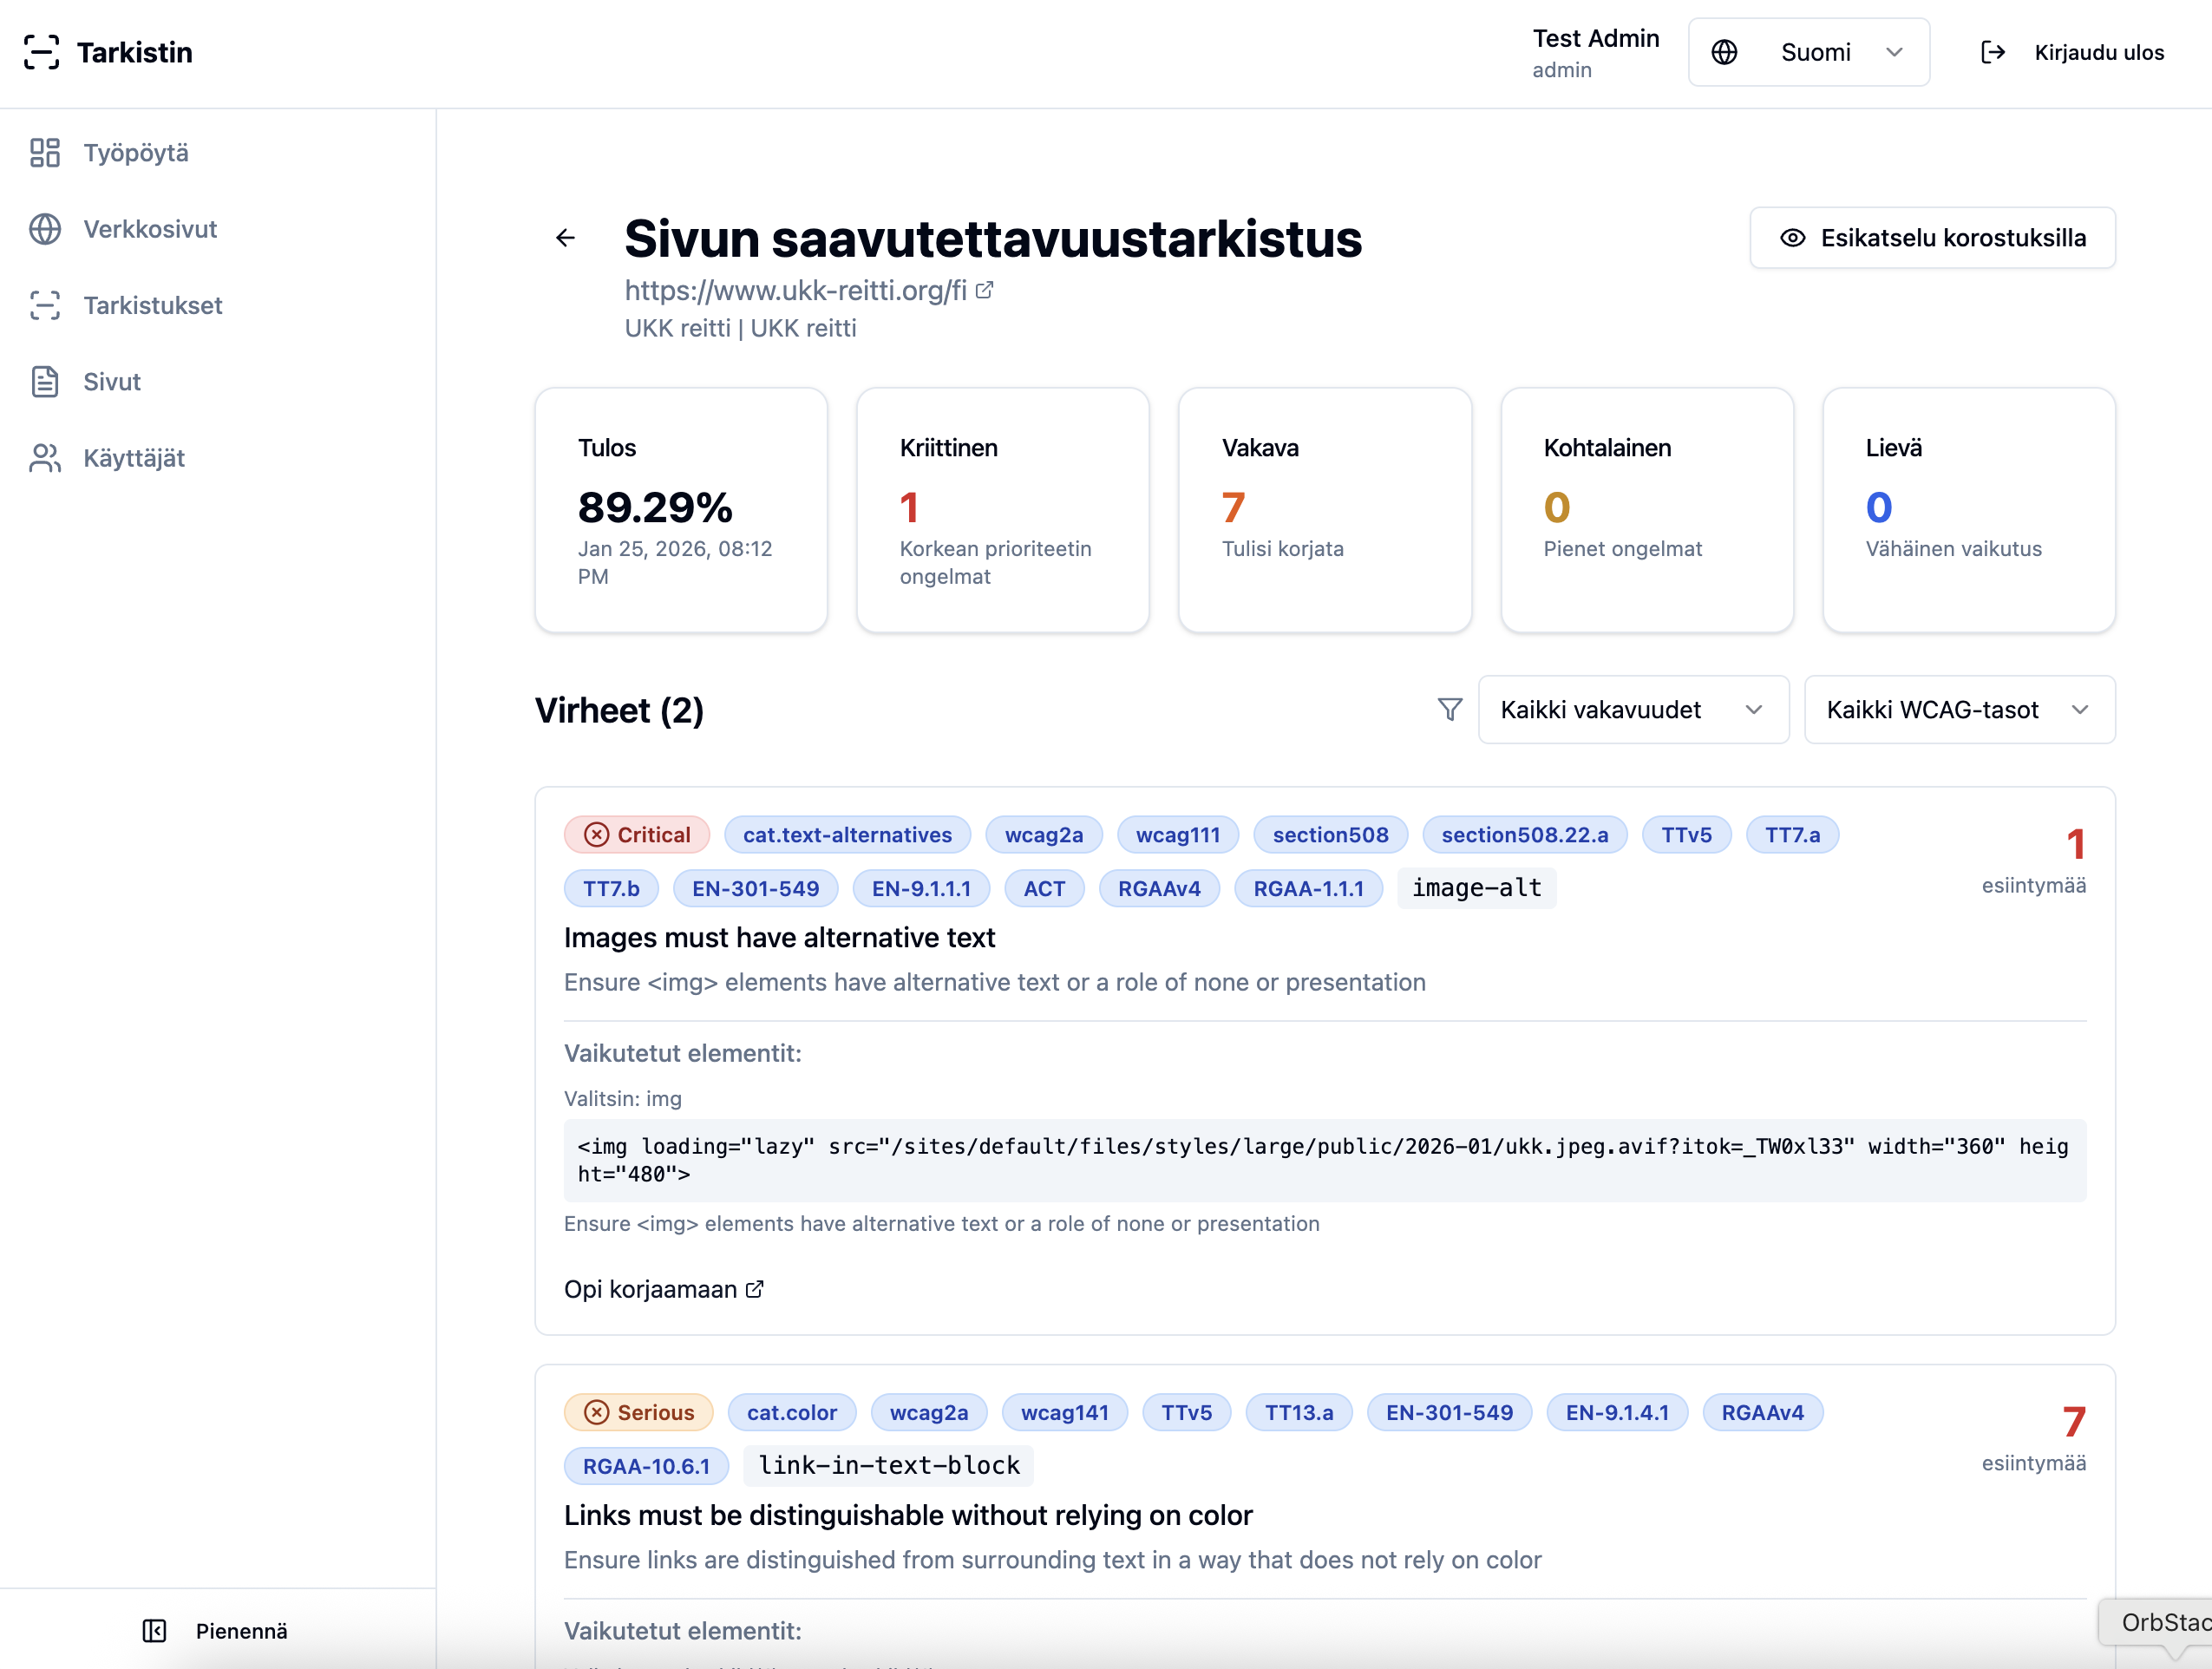The image size is (2212, 1669).
Task: Click the back arrow icon beside the title
Action: pyautogui.click(x=565, y=238)
